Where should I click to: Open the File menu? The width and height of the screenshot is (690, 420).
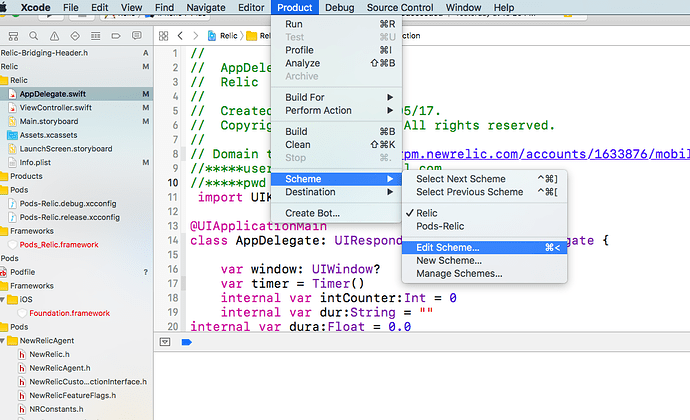(70, 7)
